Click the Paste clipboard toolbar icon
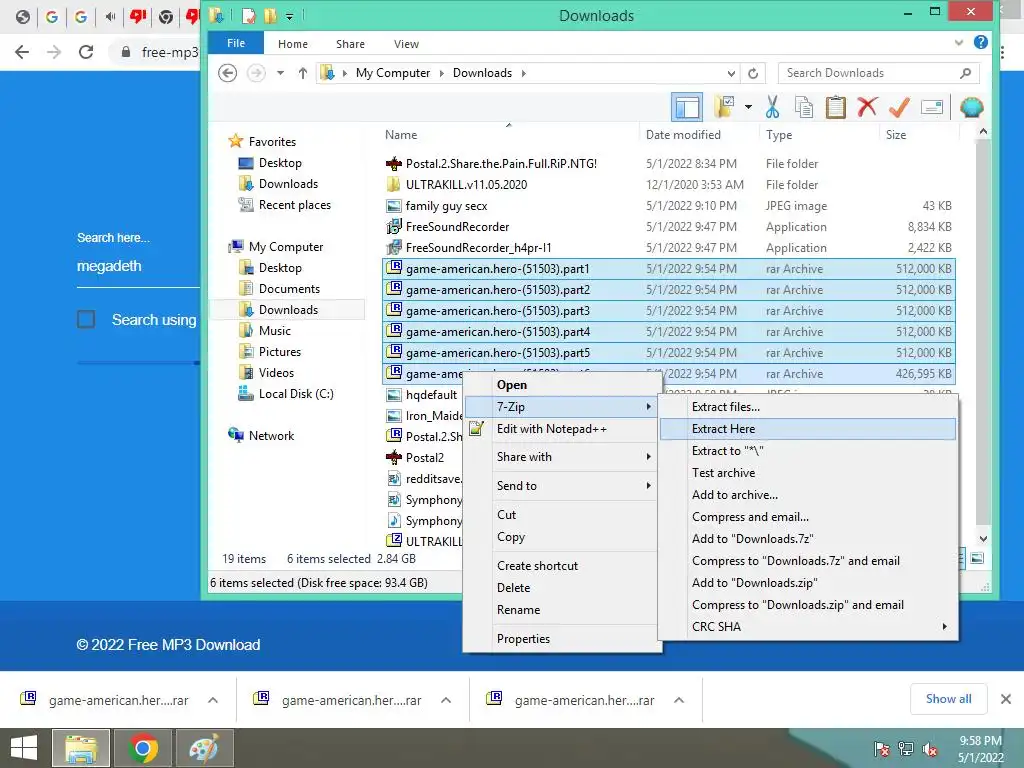 point(835,107)
